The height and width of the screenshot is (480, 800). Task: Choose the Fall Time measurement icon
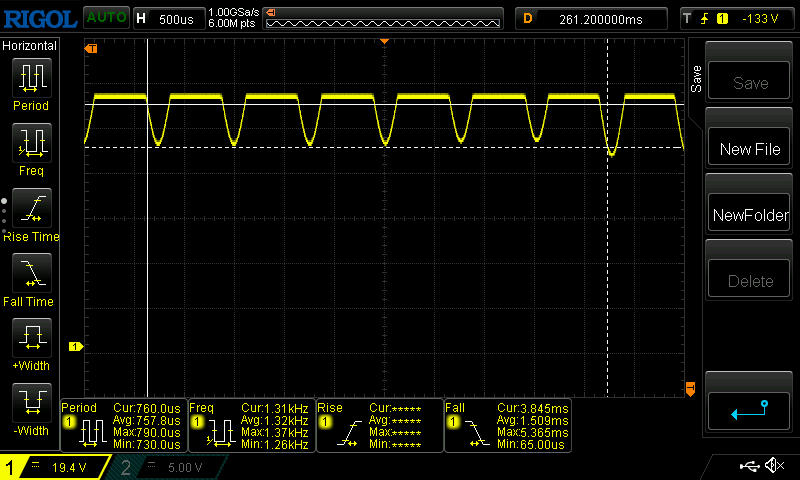30,273
